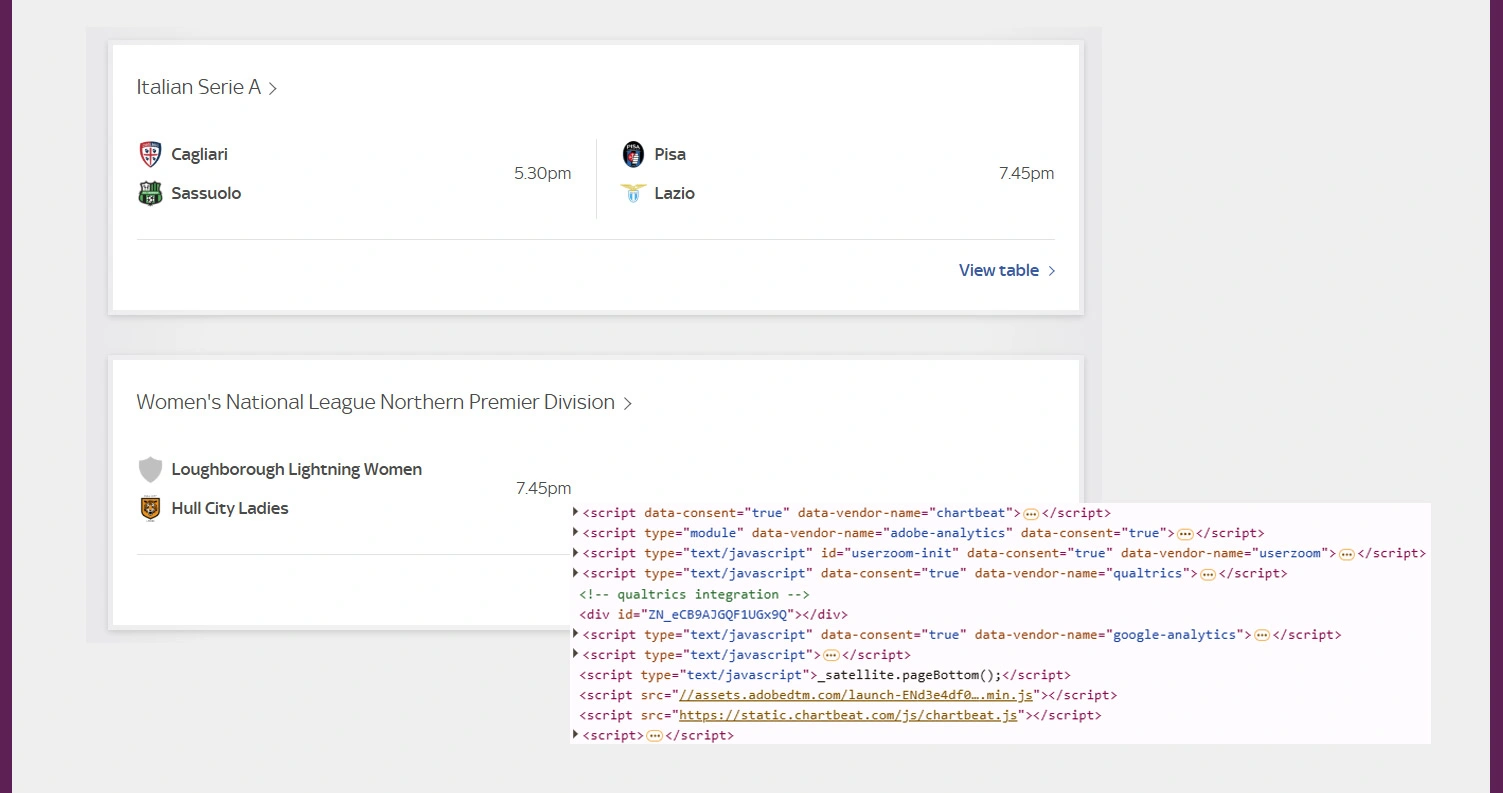Expand the Women's National League heading chevron
Screen dimensions: 1503x793
[x=628, y=403]
